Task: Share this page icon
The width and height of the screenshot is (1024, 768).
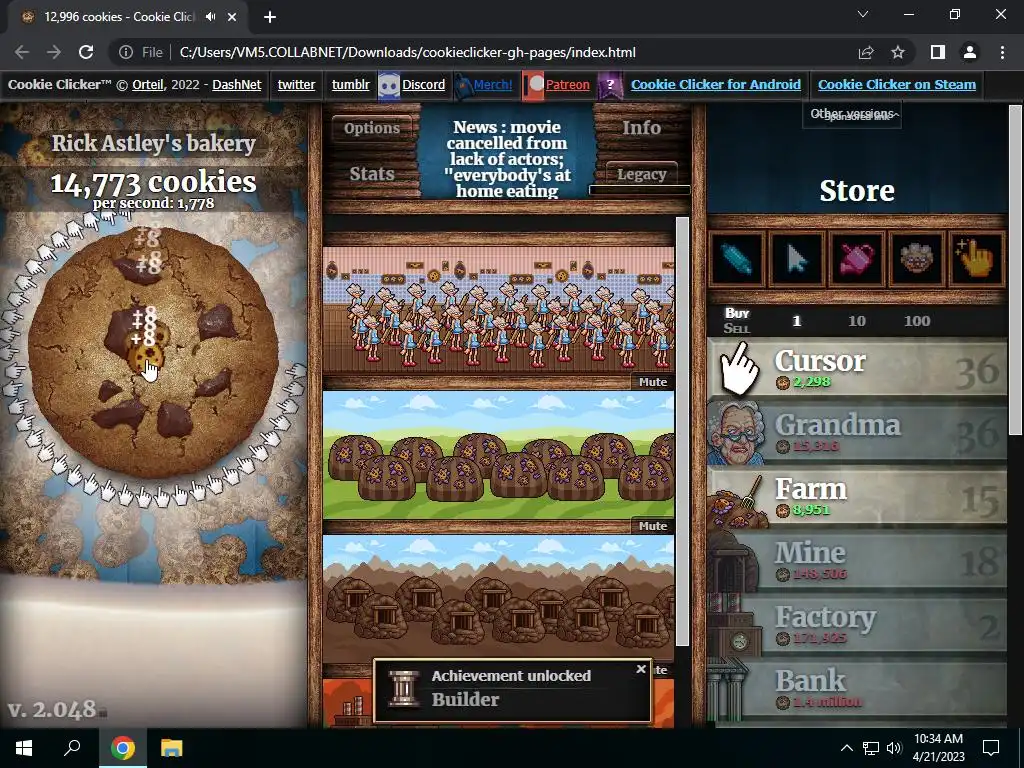Action: click(866, 52)
